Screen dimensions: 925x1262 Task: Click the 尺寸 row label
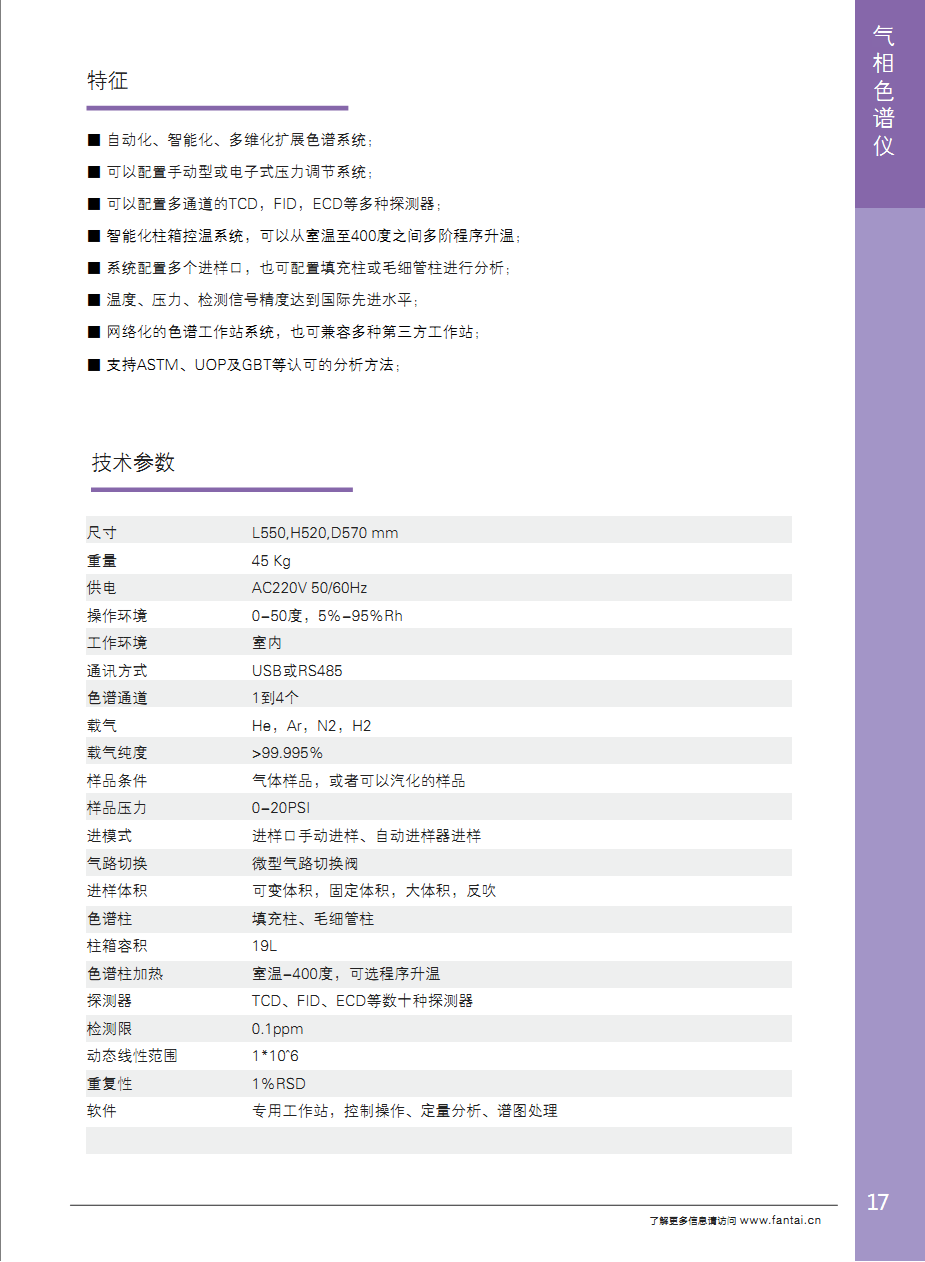[x=102, y=533]
